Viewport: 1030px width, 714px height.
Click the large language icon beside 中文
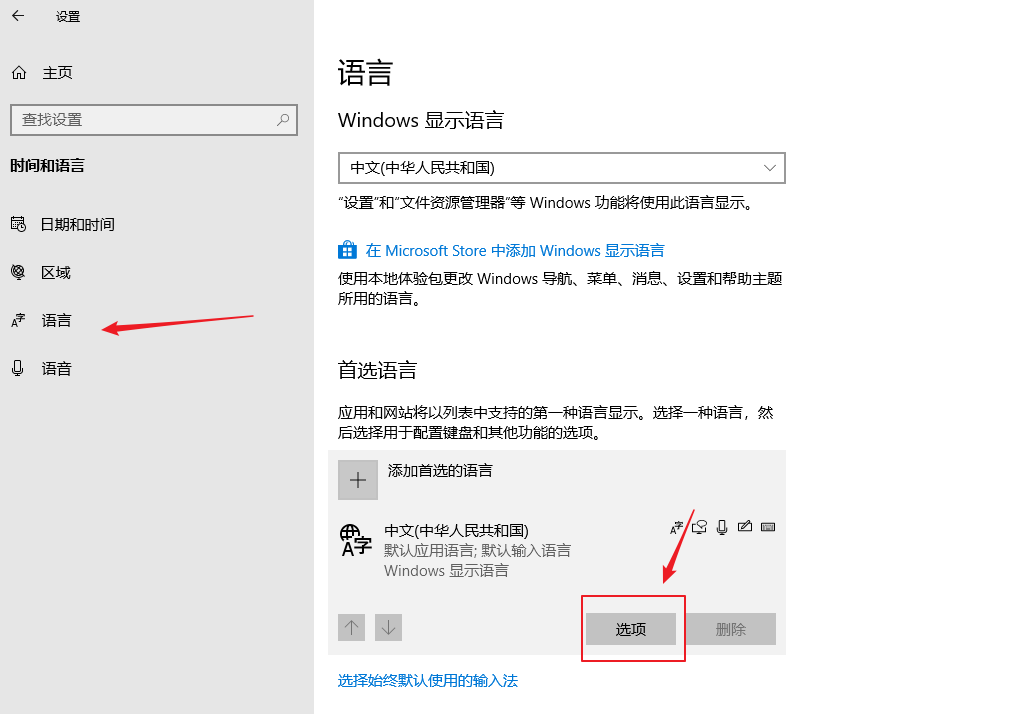click(x=355, y=540)
